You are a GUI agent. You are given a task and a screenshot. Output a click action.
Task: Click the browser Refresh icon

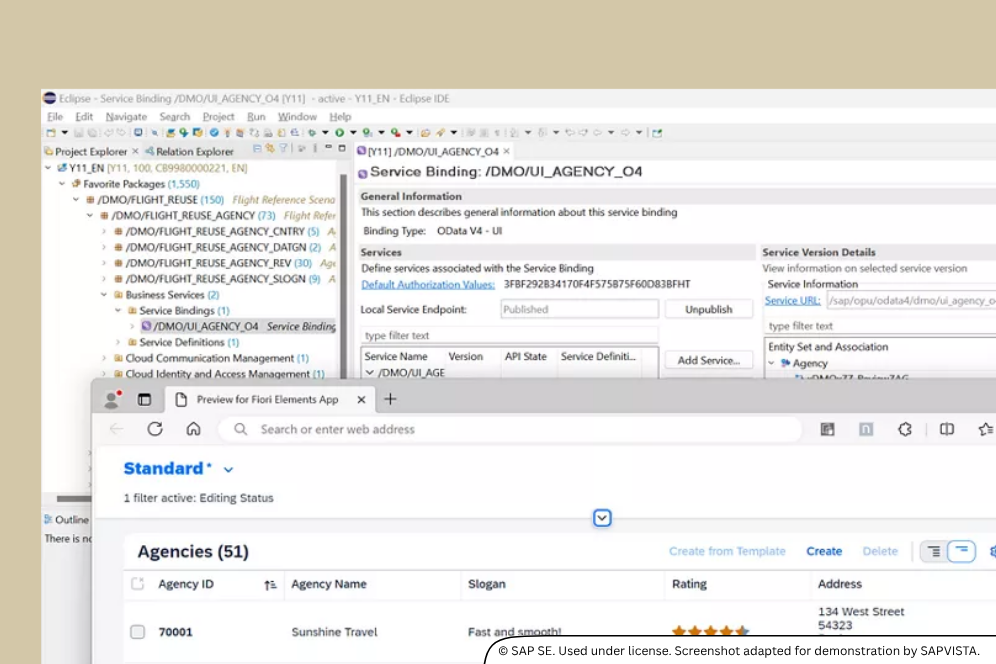[x=155, y=429]
